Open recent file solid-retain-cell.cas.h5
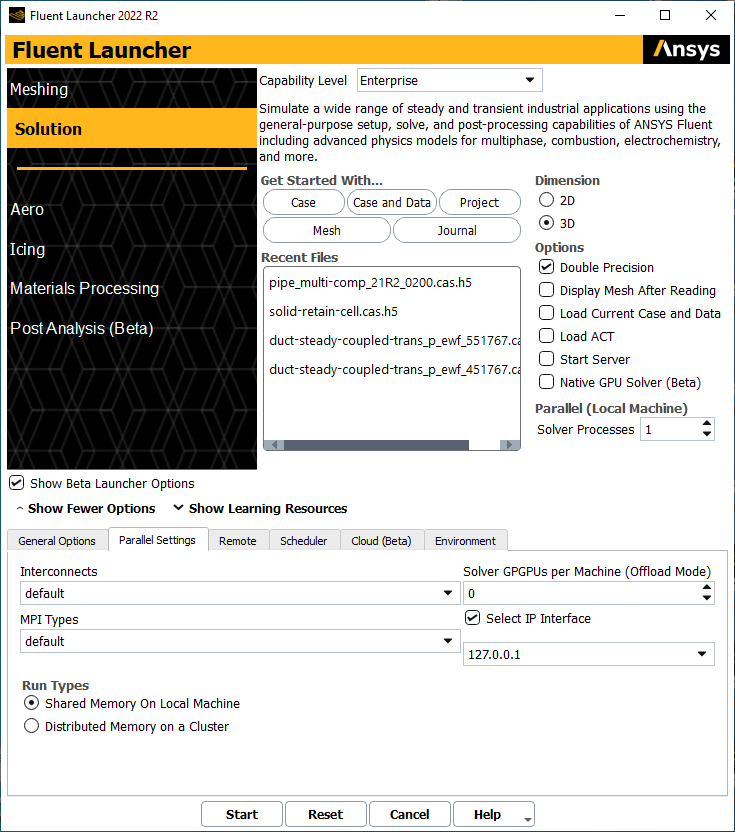The image size is (735, 832). click(392, 311)
